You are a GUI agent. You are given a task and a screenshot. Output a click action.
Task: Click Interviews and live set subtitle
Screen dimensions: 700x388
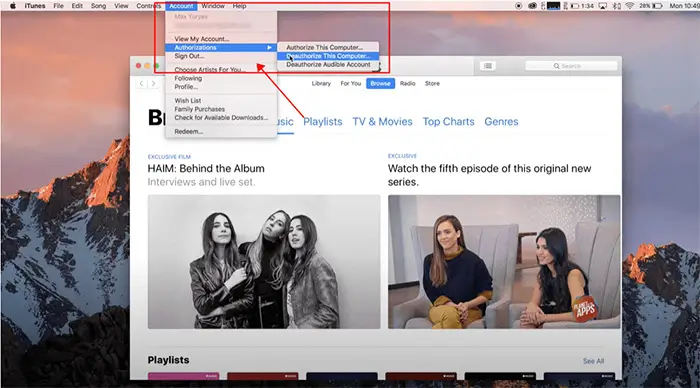point(201,182)
